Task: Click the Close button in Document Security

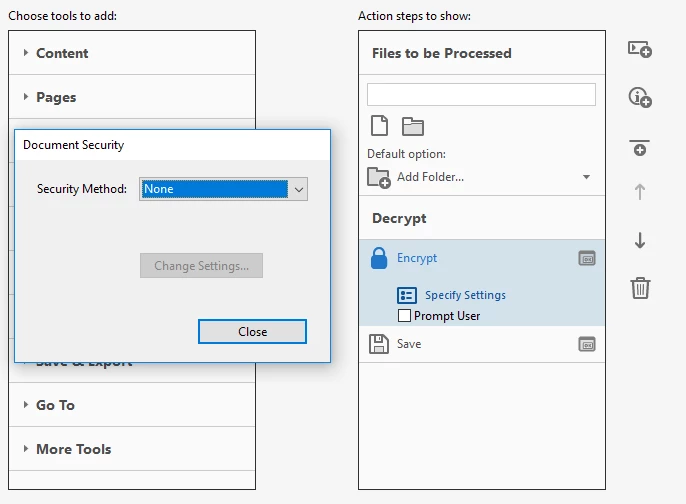Action: [x=252, y=332]
